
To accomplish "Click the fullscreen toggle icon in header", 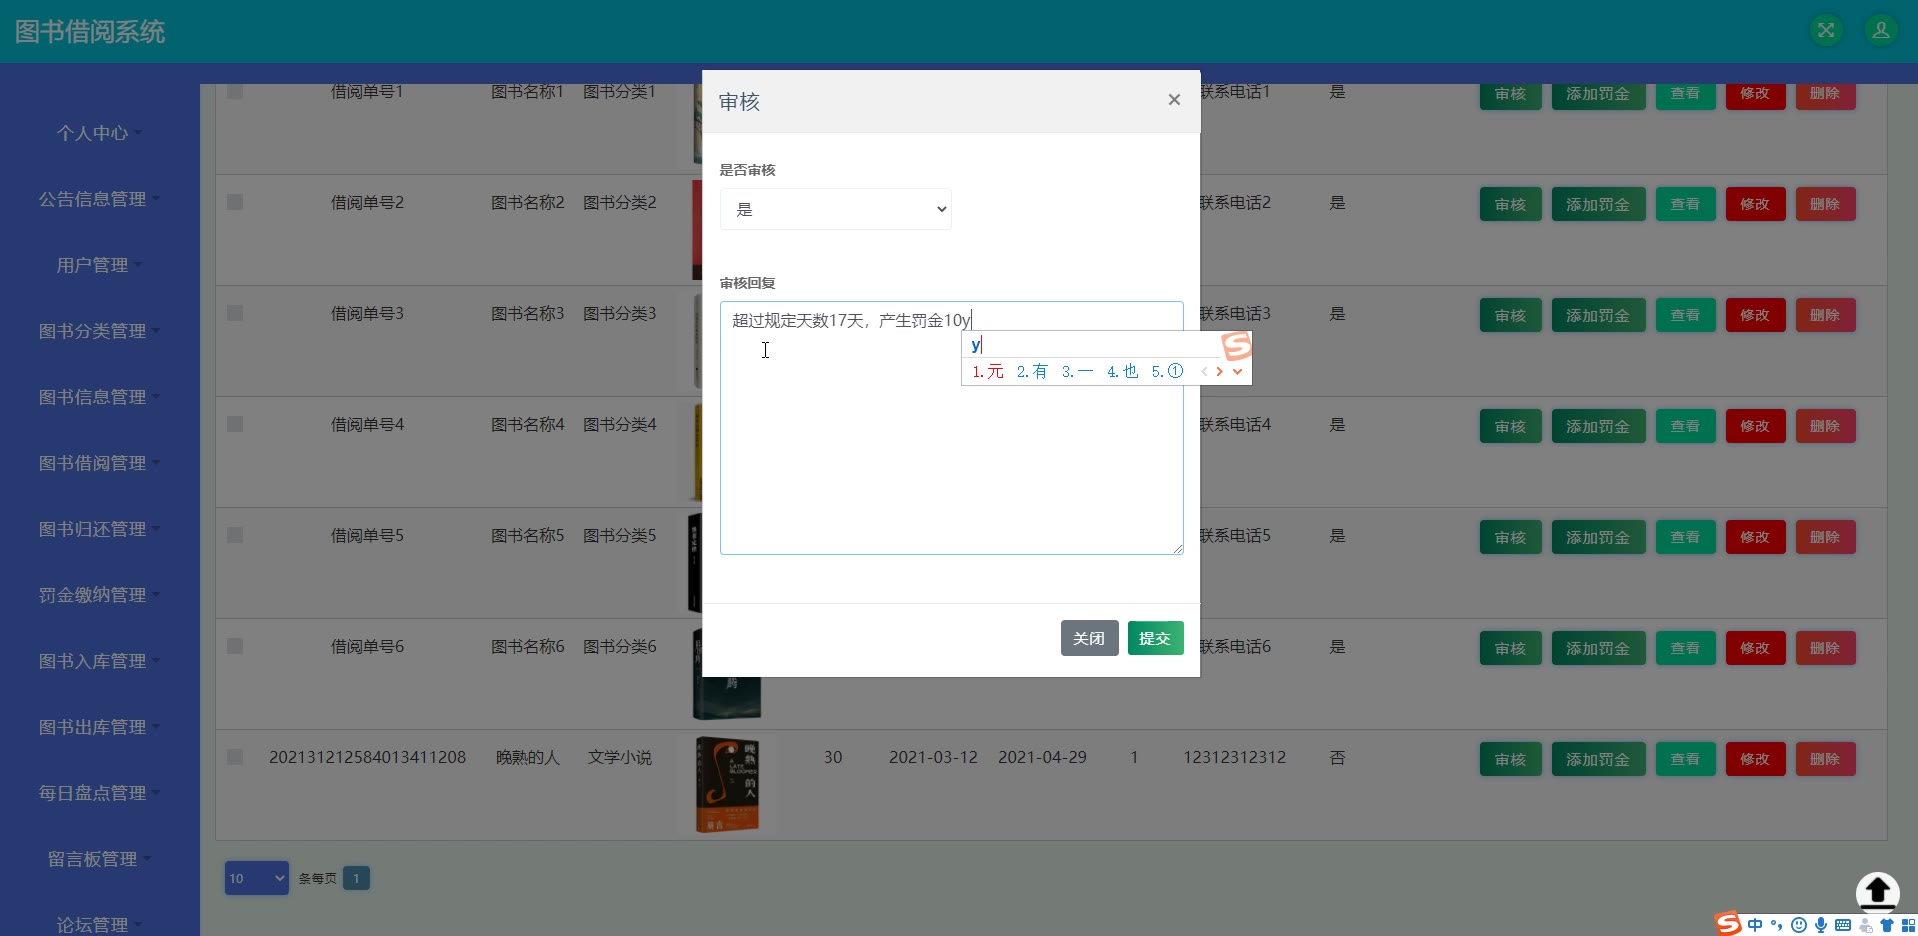I will pyautogui.click(x=1826, y=30).
